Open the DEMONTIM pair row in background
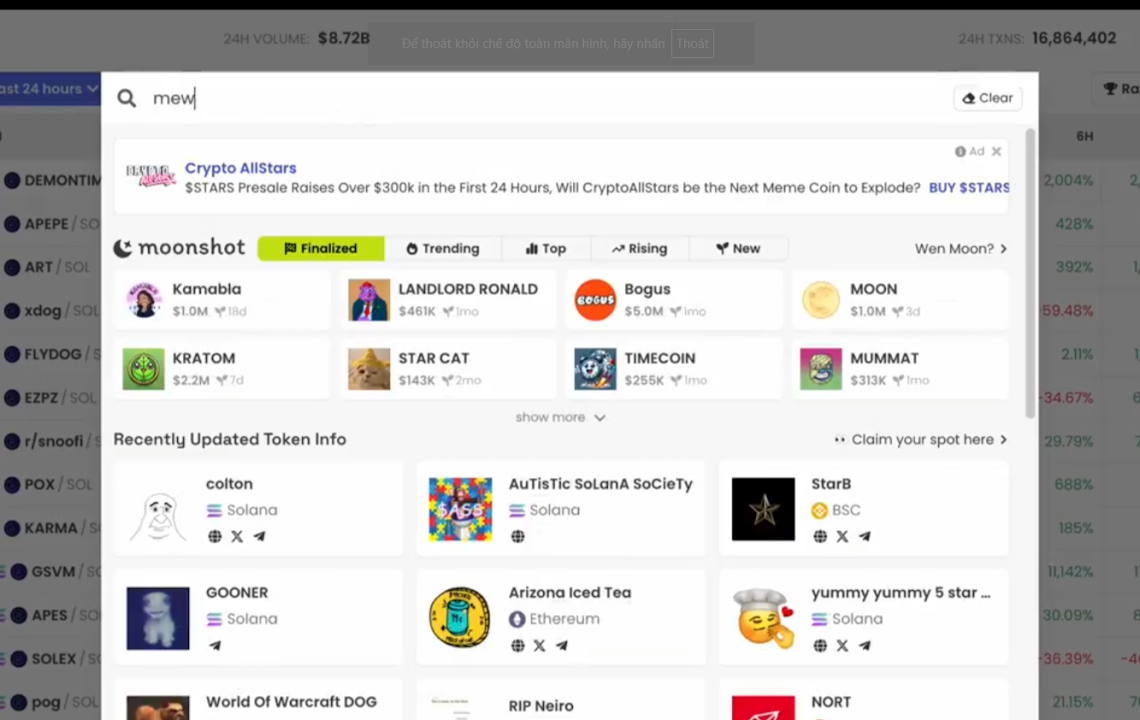This screenshot has width=1140, height=720. coord(52,180)
